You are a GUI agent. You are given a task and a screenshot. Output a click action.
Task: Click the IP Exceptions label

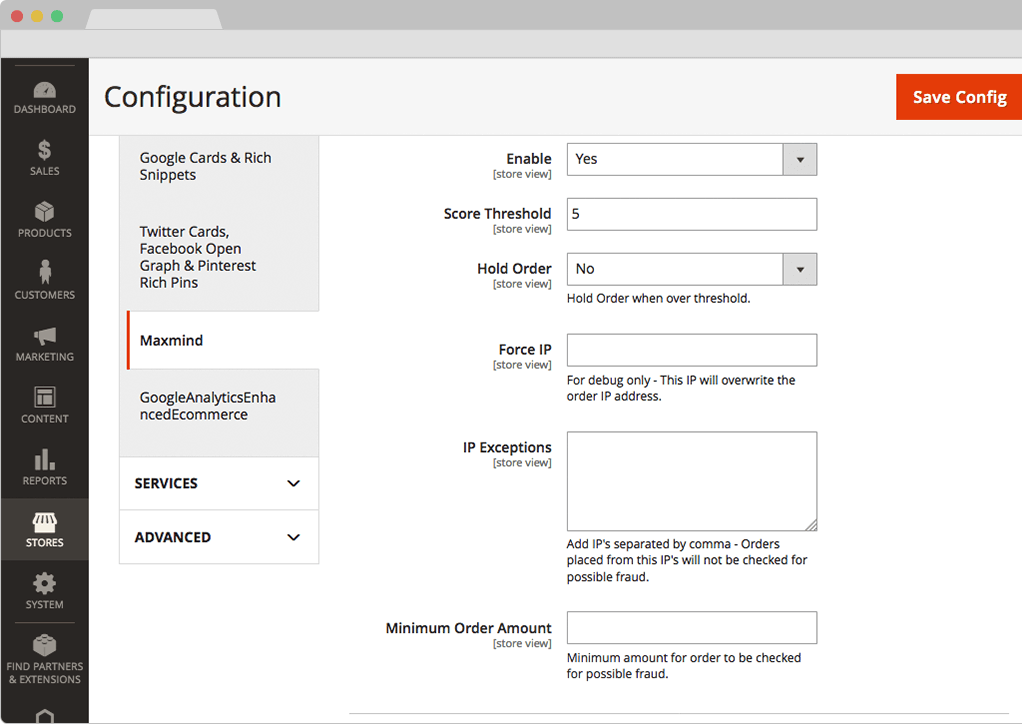tap(507, 447)
